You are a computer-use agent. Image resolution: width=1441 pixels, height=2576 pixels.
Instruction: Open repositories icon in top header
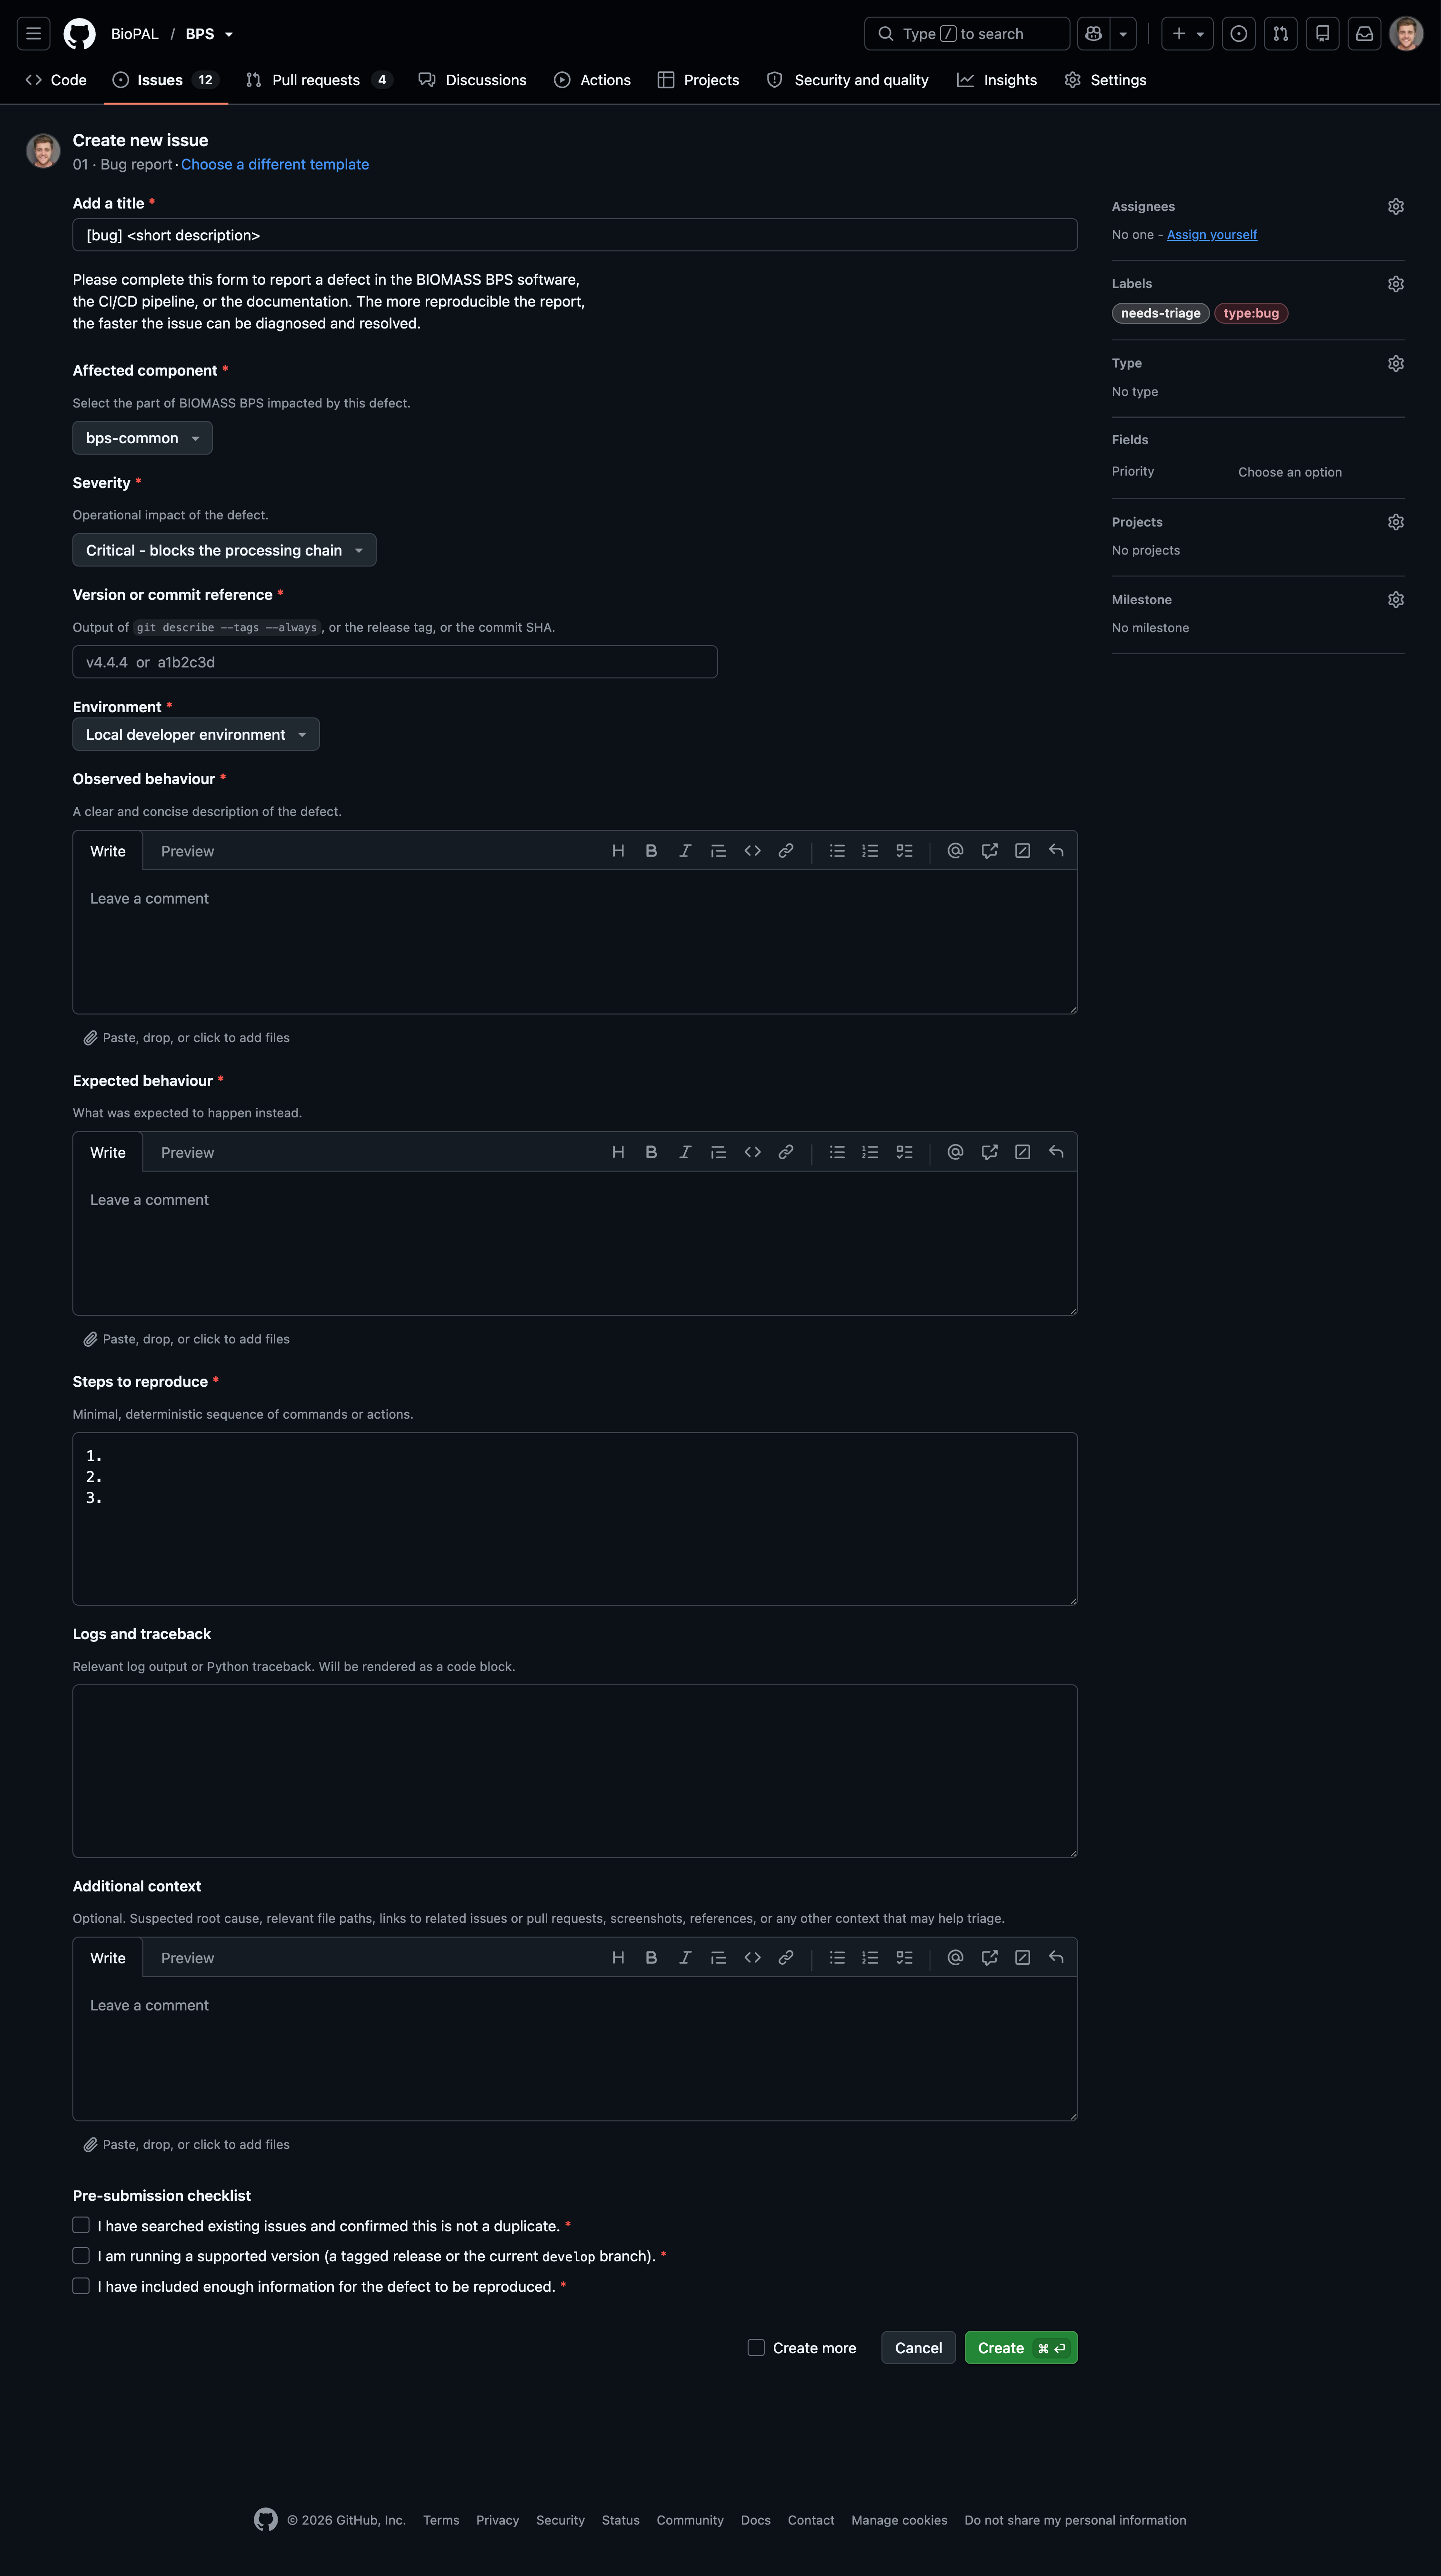tap(1323, 34)
